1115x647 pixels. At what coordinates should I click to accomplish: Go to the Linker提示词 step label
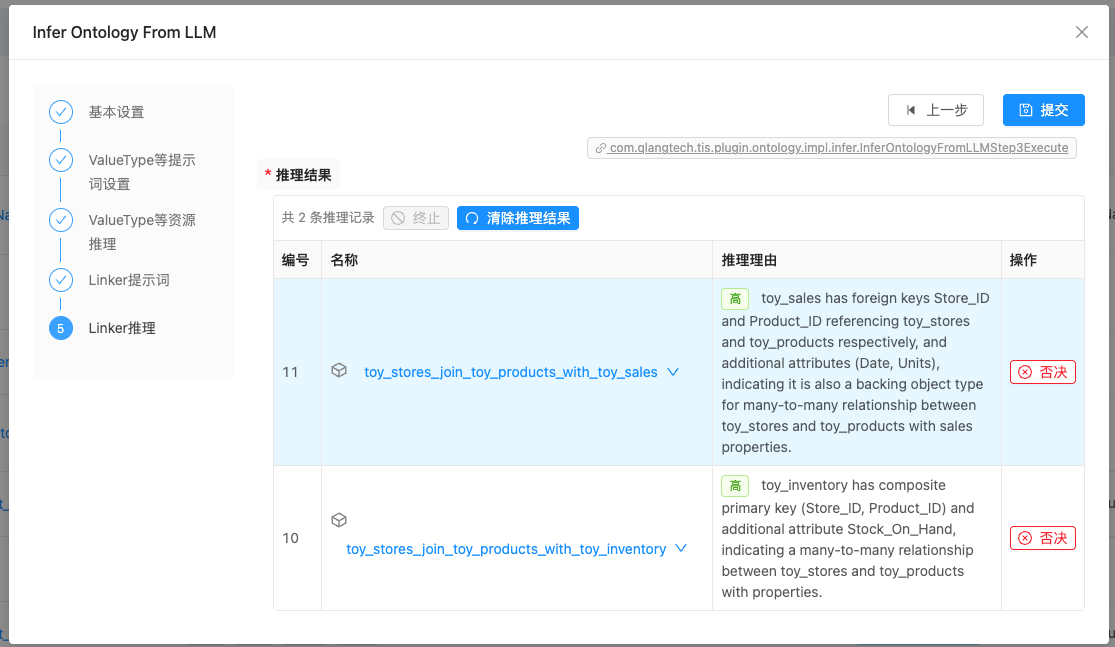(129, 280)
